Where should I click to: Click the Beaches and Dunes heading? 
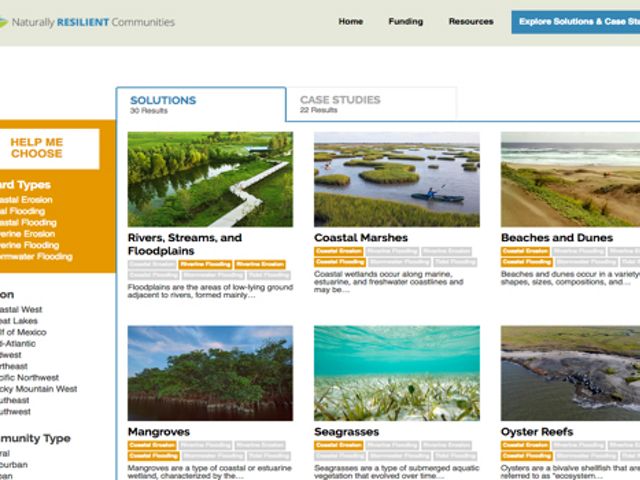[x=555, y=238]
